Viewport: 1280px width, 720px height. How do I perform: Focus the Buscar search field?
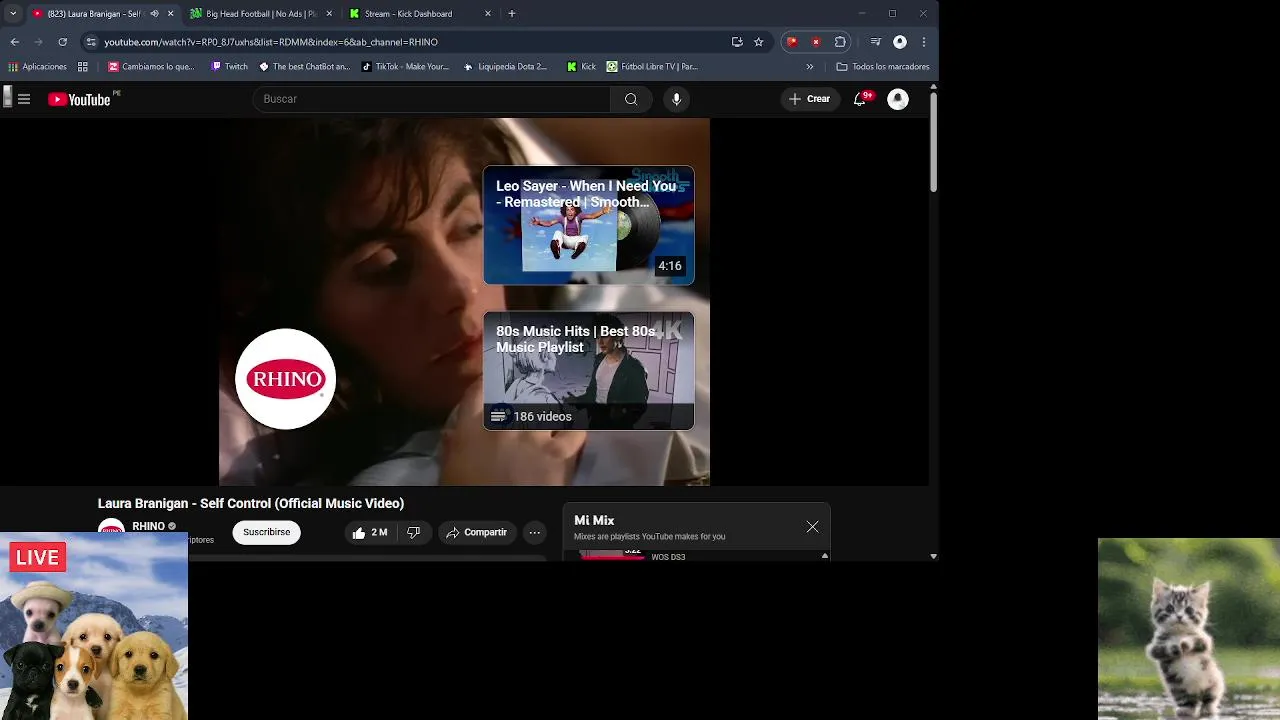pos(432,99)
